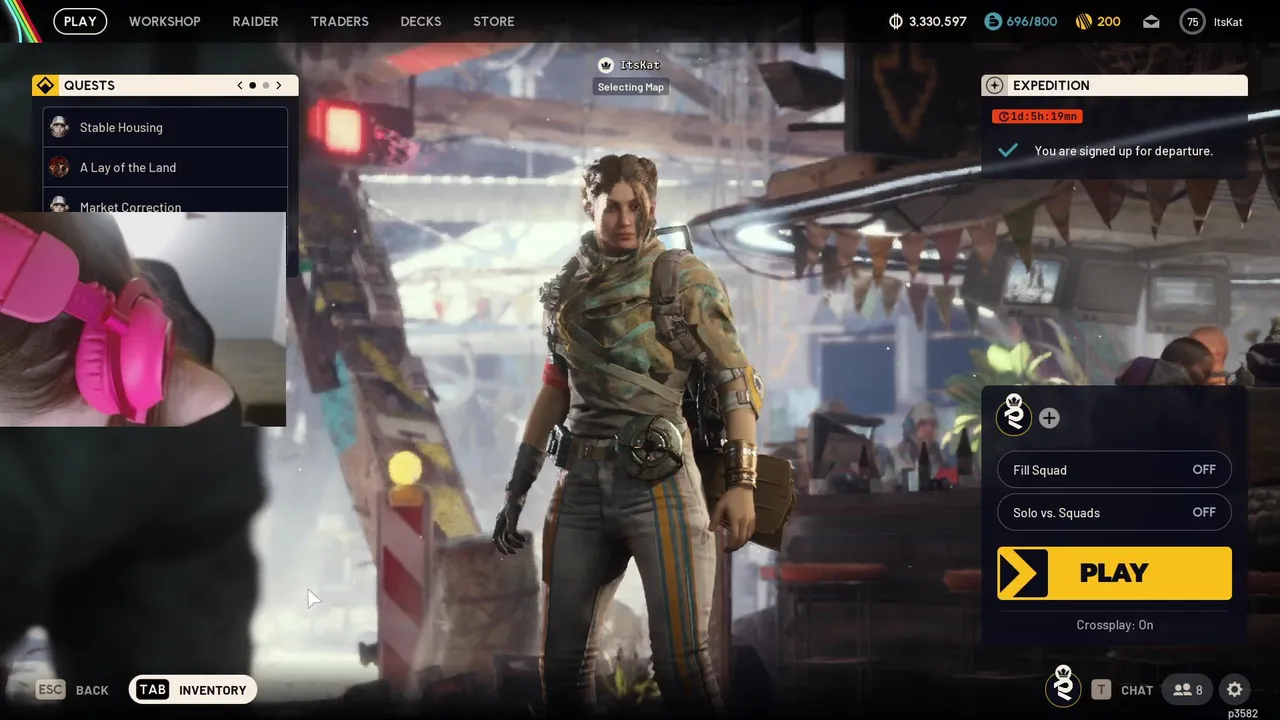1280x720 pixels.
Task: Go to previous quests page arrow
Action: [x=240, y=85]
